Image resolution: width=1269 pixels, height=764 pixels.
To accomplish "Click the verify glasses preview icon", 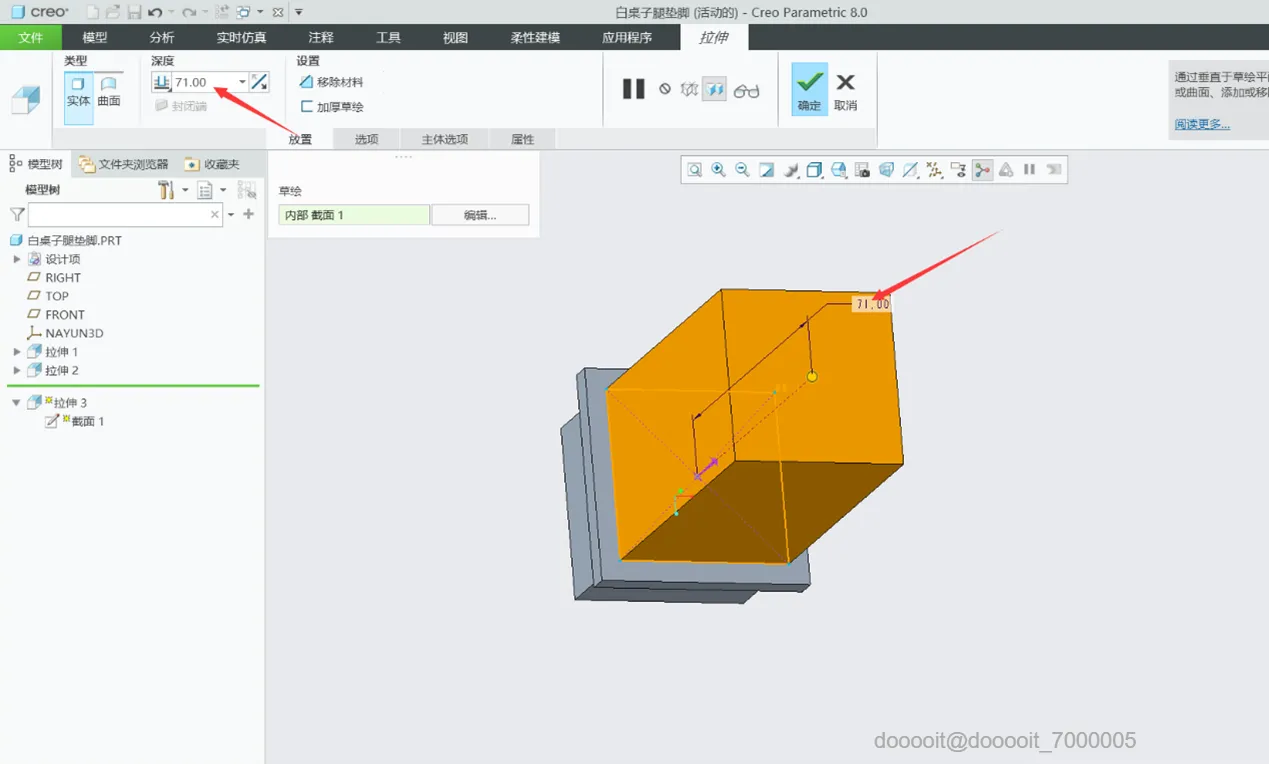I will [746, 90].
